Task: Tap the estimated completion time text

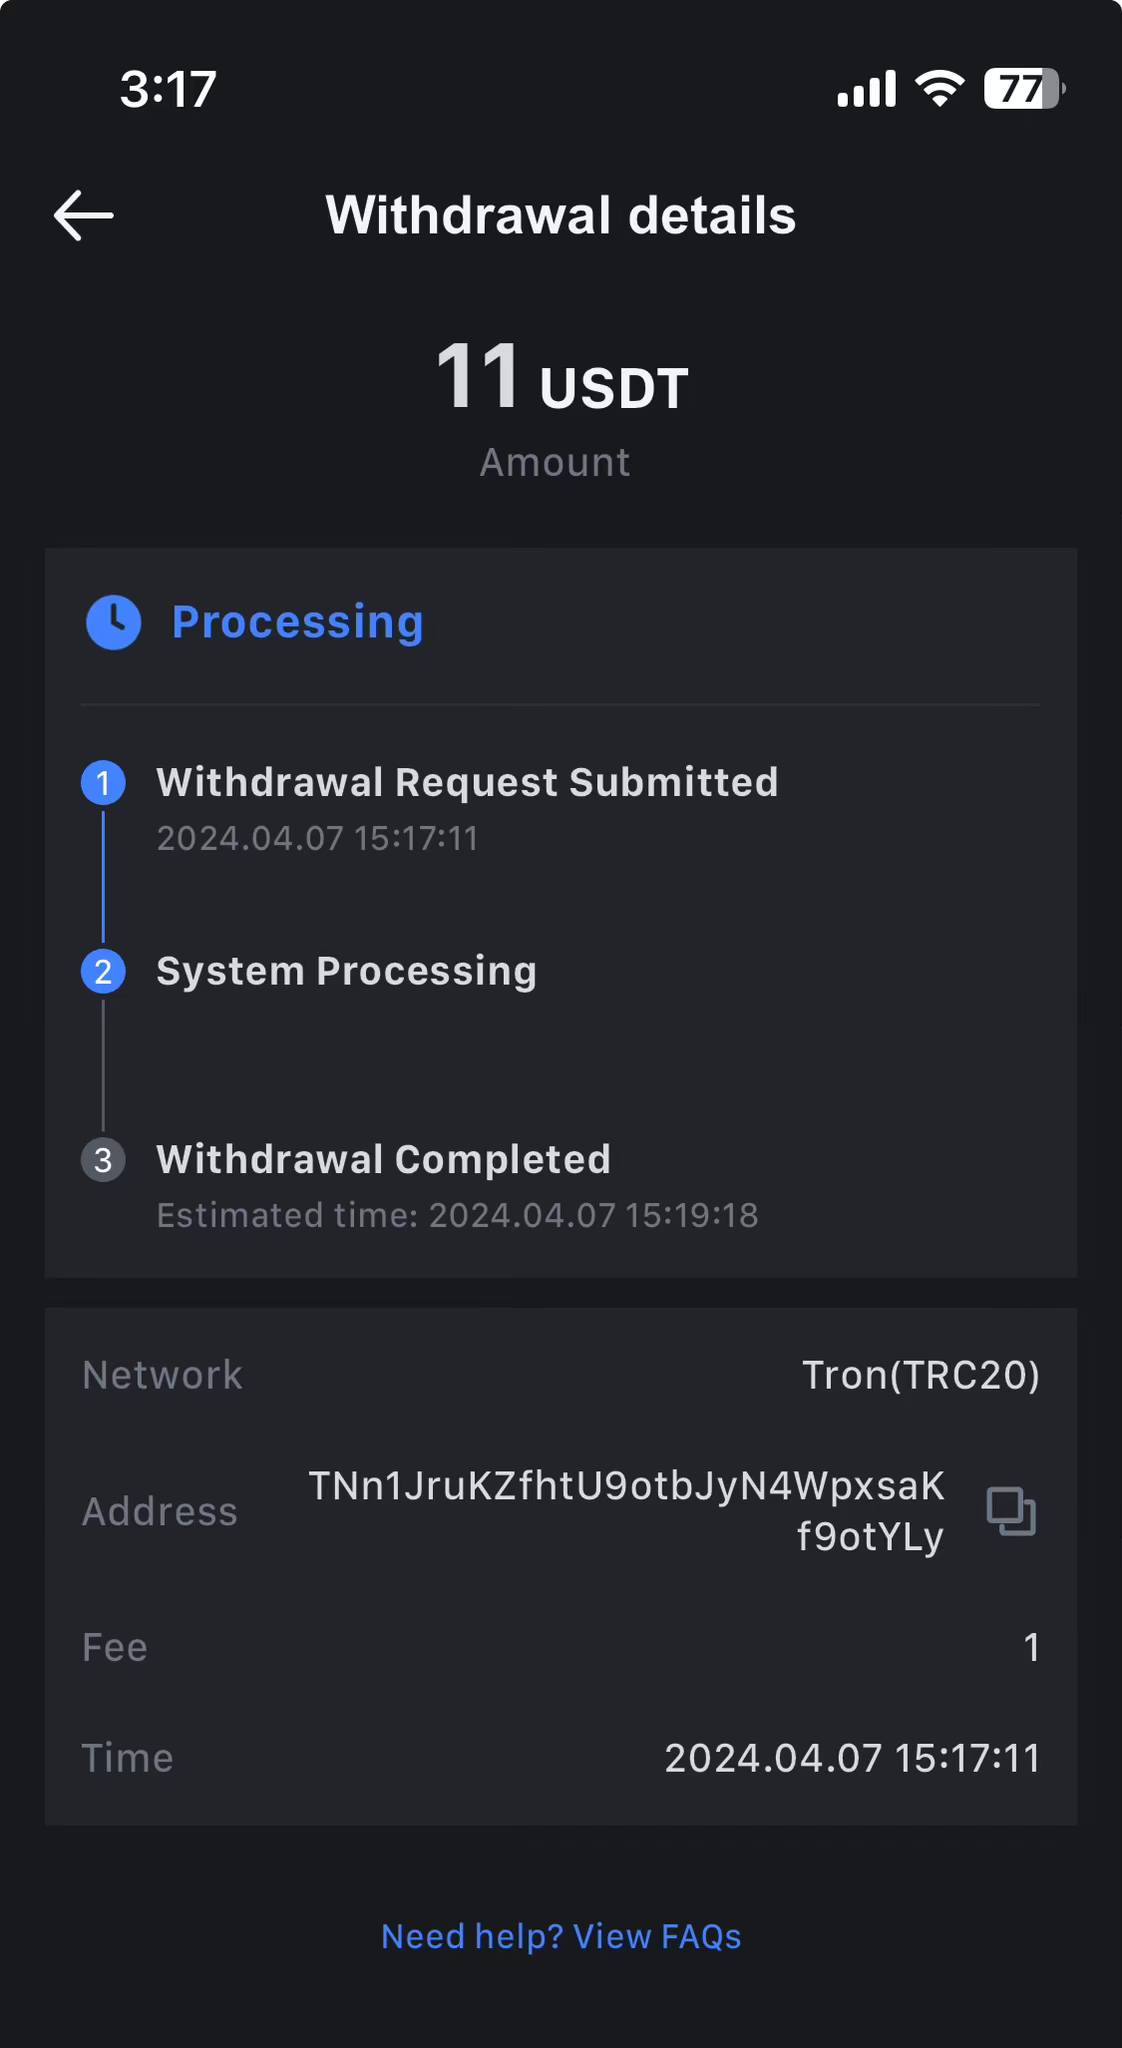Action: click(x=457, y=1215)
